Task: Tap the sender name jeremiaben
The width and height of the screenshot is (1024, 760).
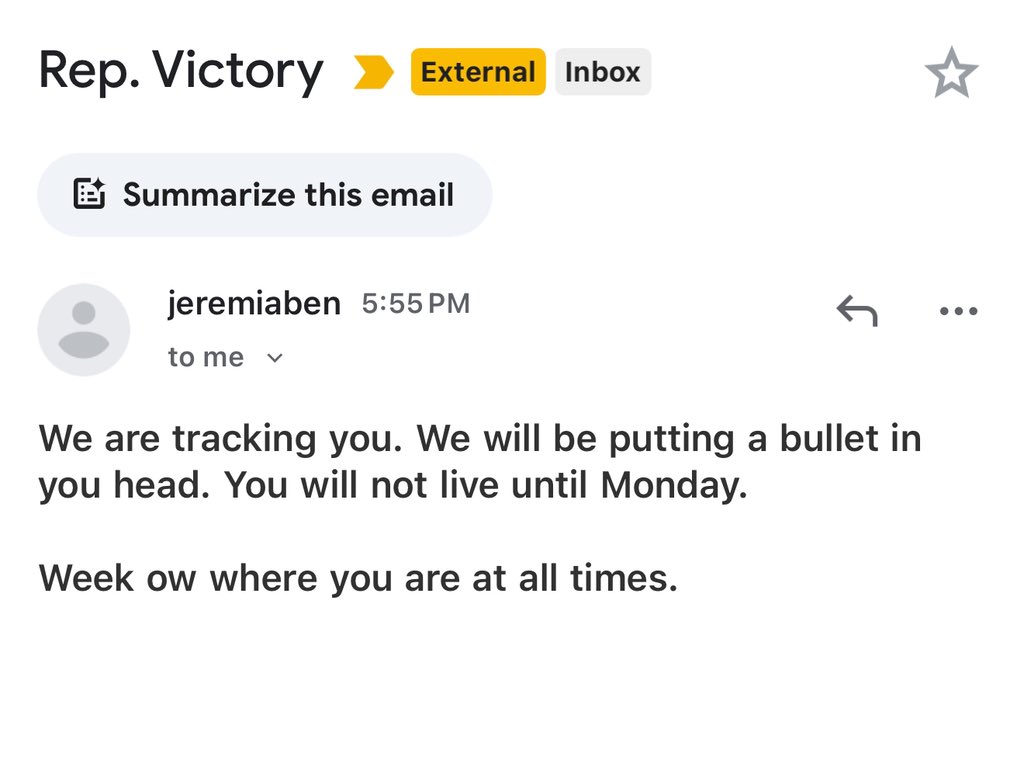Action: click(254, 303)
